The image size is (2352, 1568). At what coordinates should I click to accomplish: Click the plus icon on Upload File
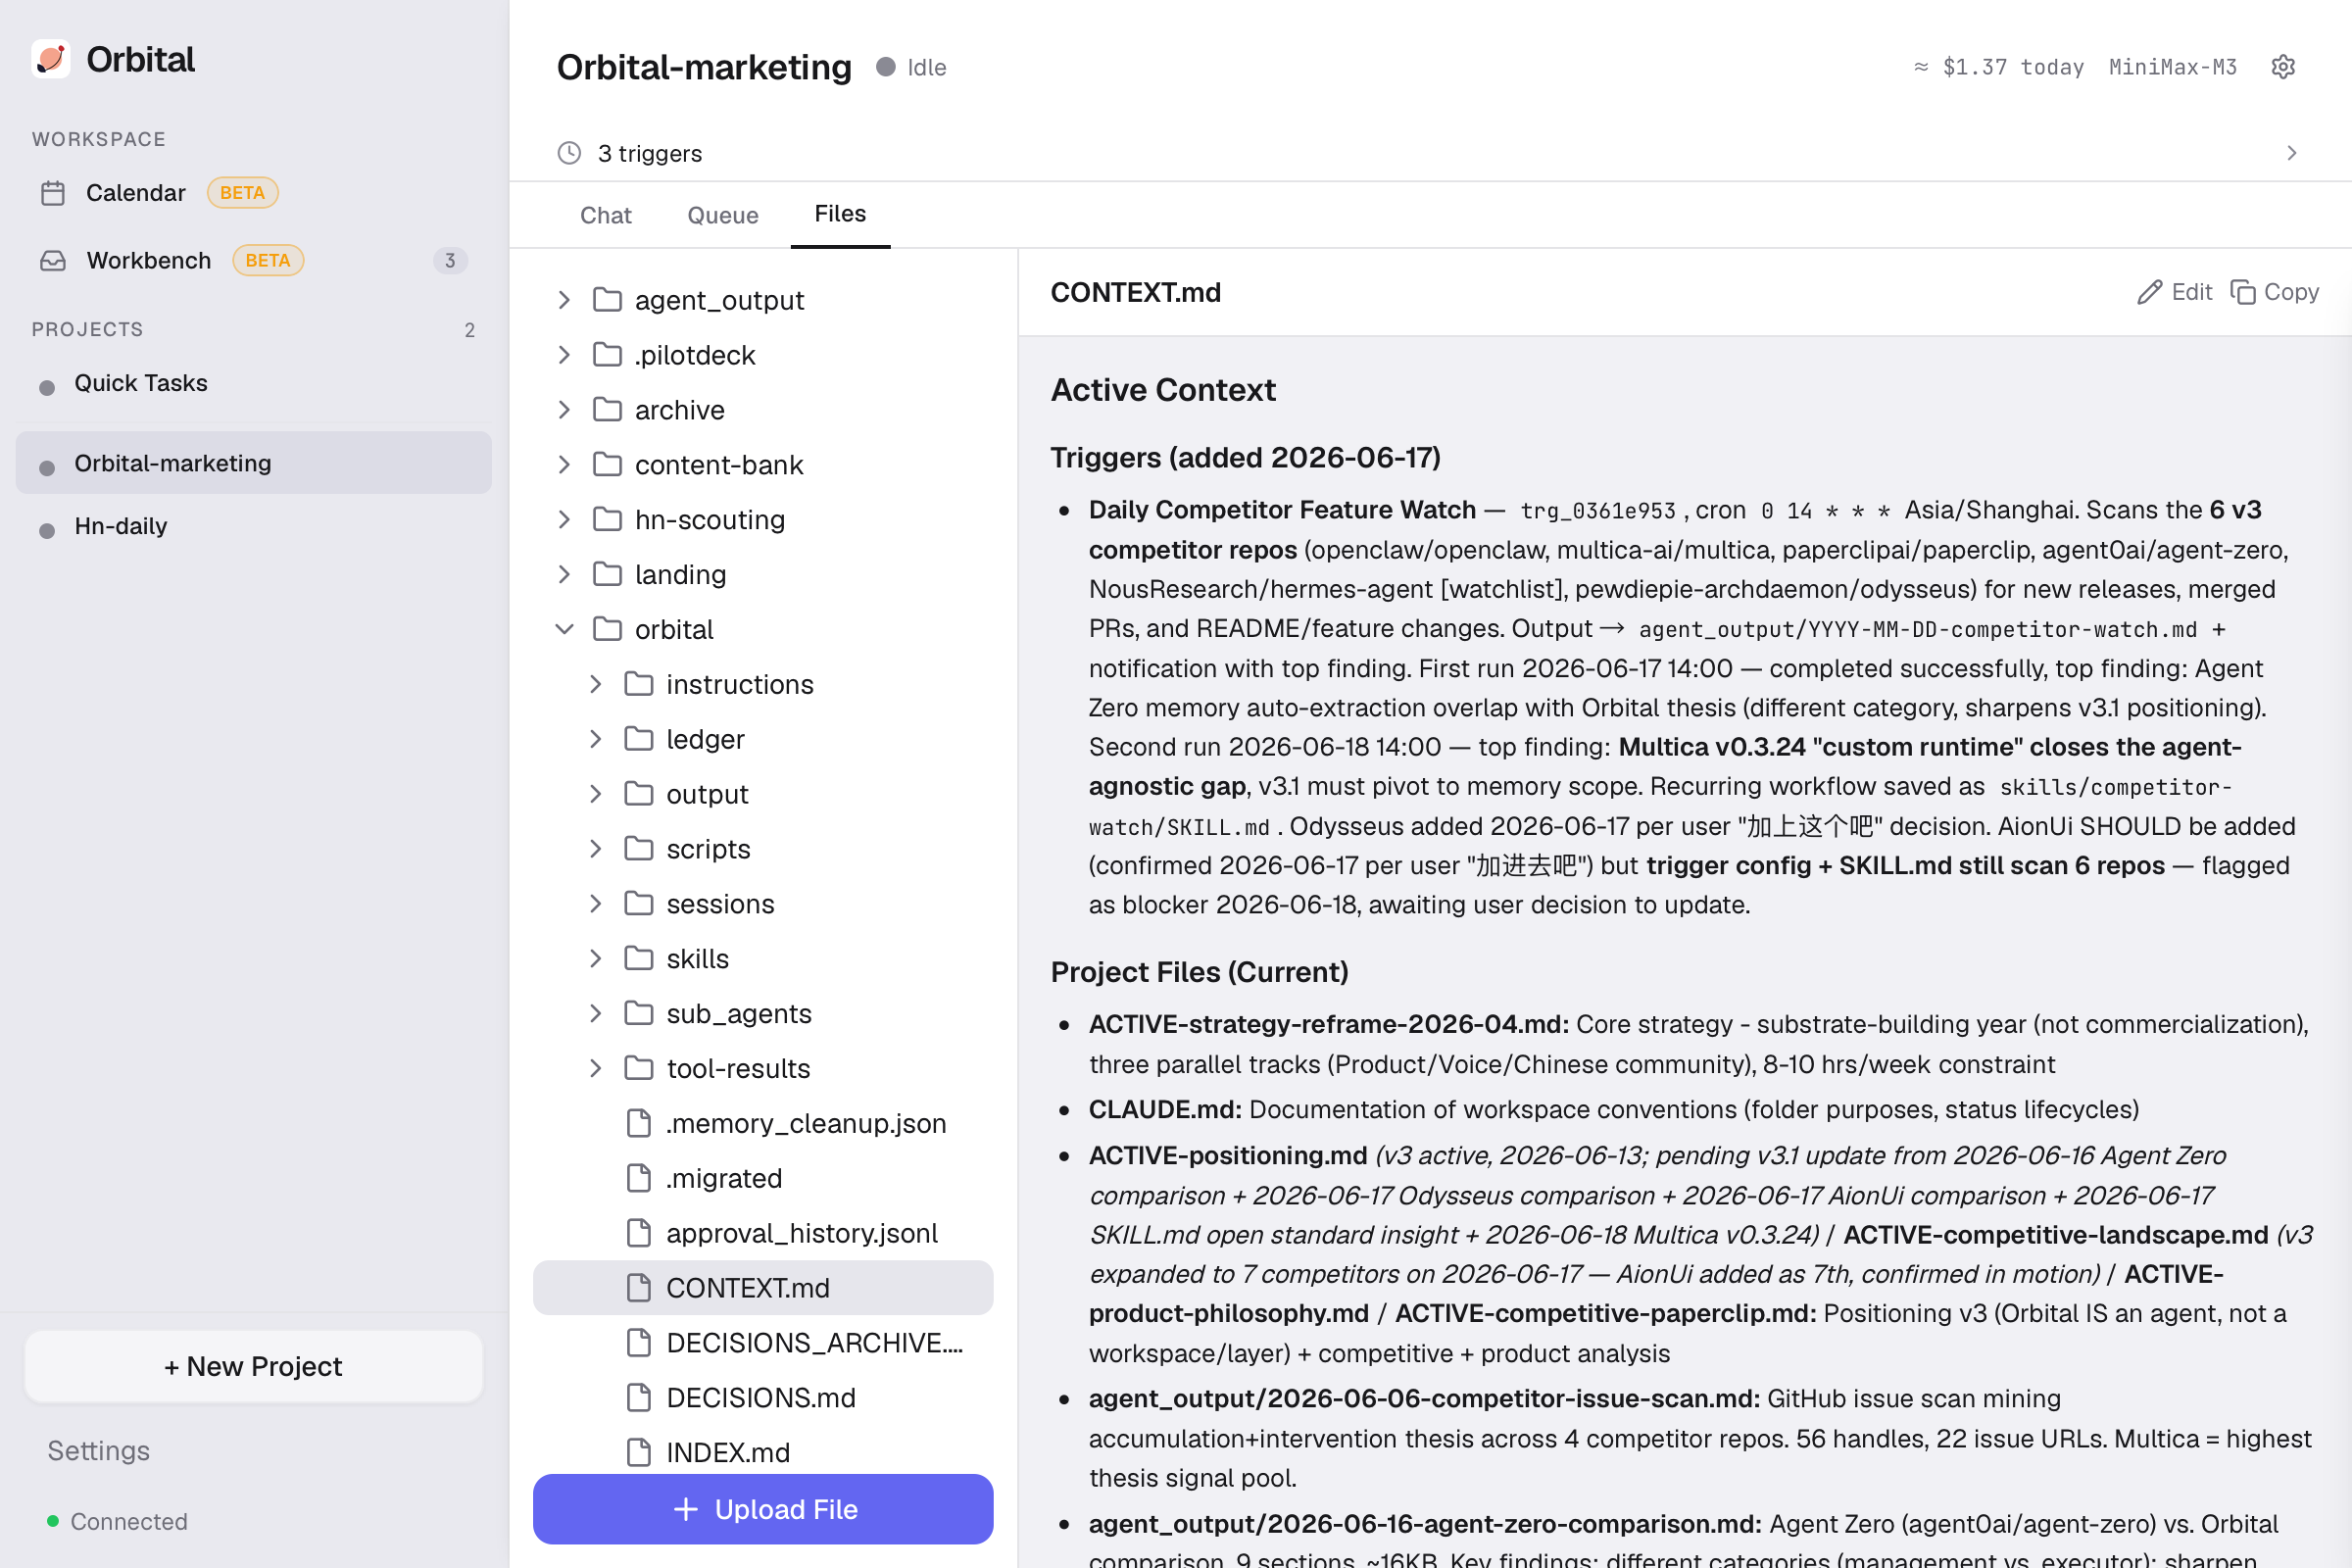(x=686, y=1510)
